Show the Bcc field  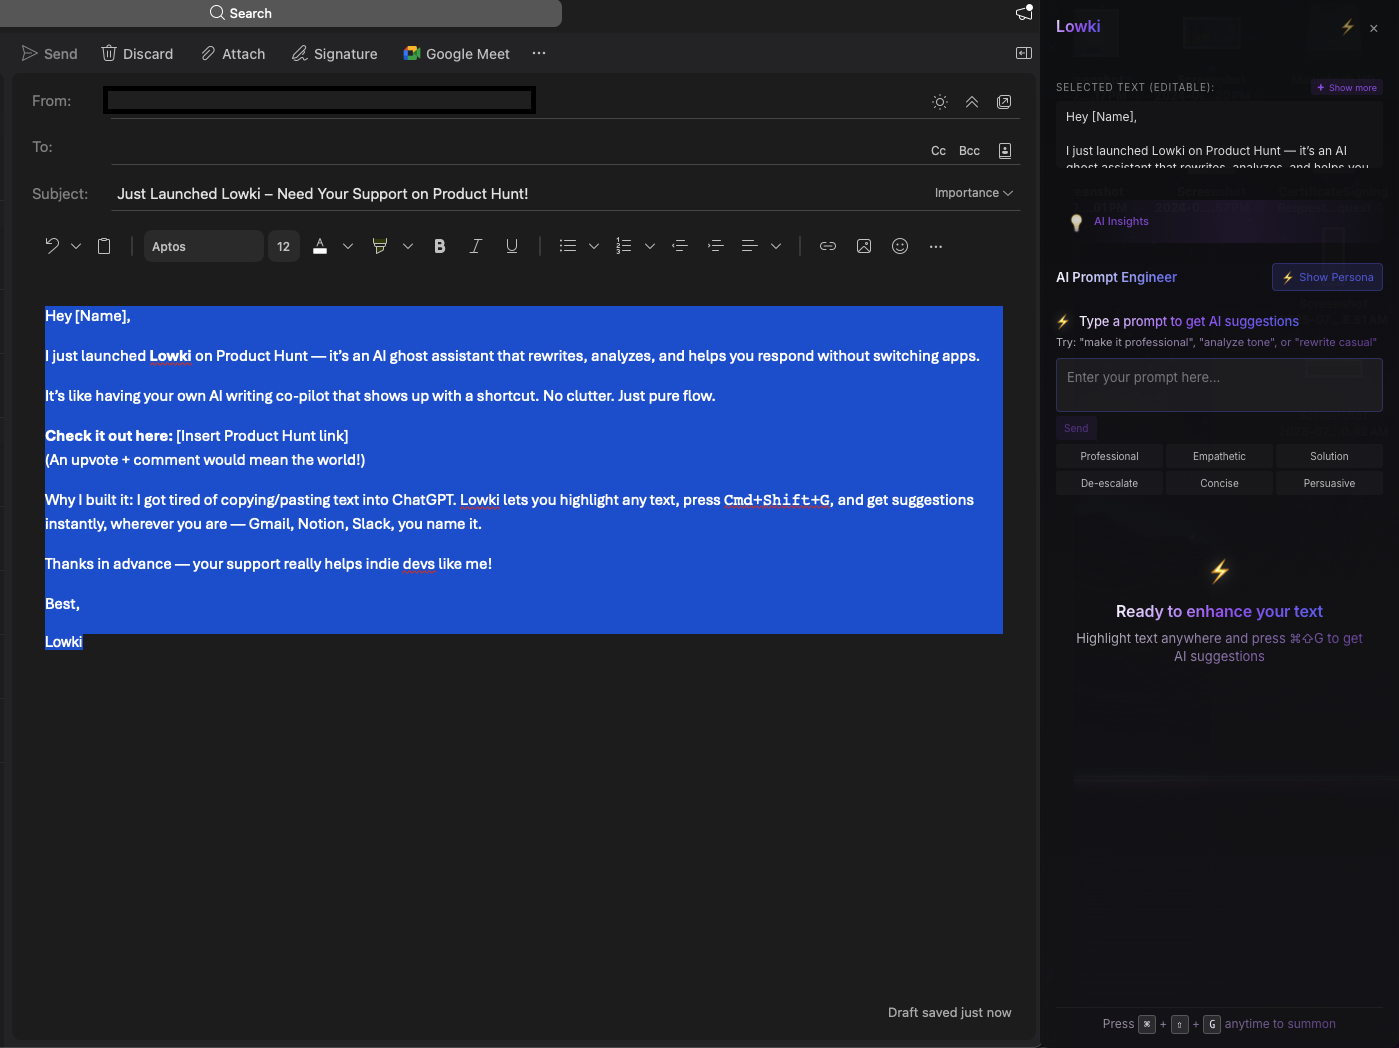pyautogui.click(x=969, y=151)
